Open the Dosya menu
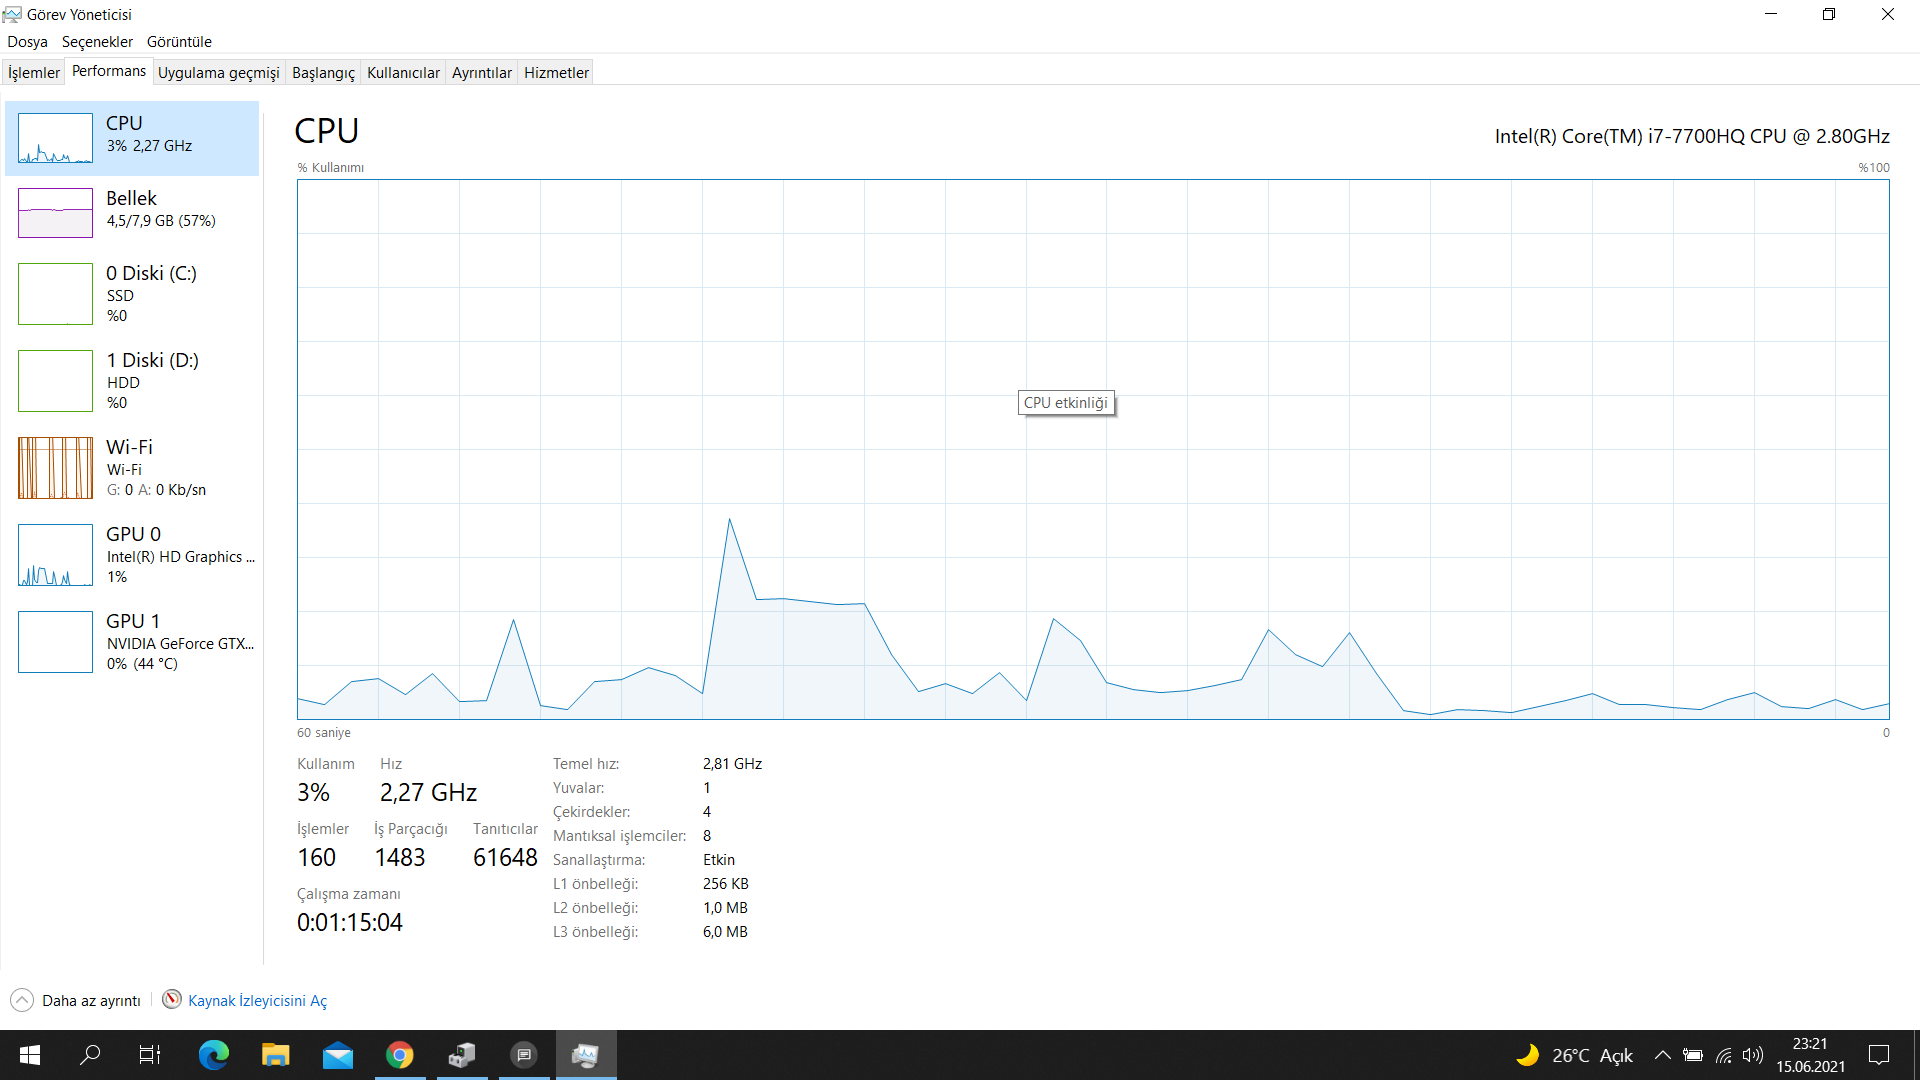This screenshot has height=1080, width=1920. (x=27, y=42)
